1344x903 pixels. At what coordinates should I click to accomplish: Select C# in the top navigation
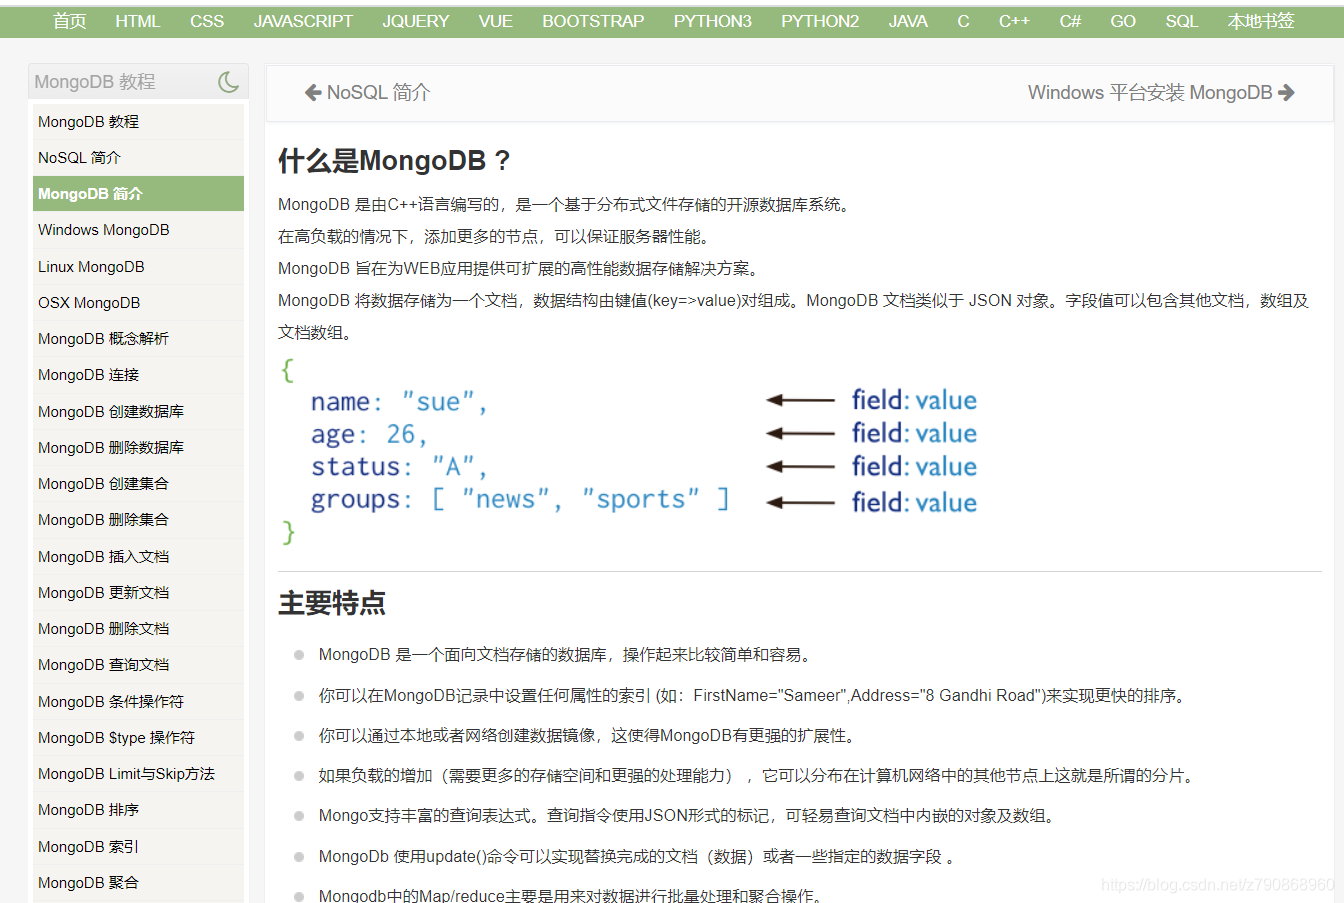tap(1070, 21)
